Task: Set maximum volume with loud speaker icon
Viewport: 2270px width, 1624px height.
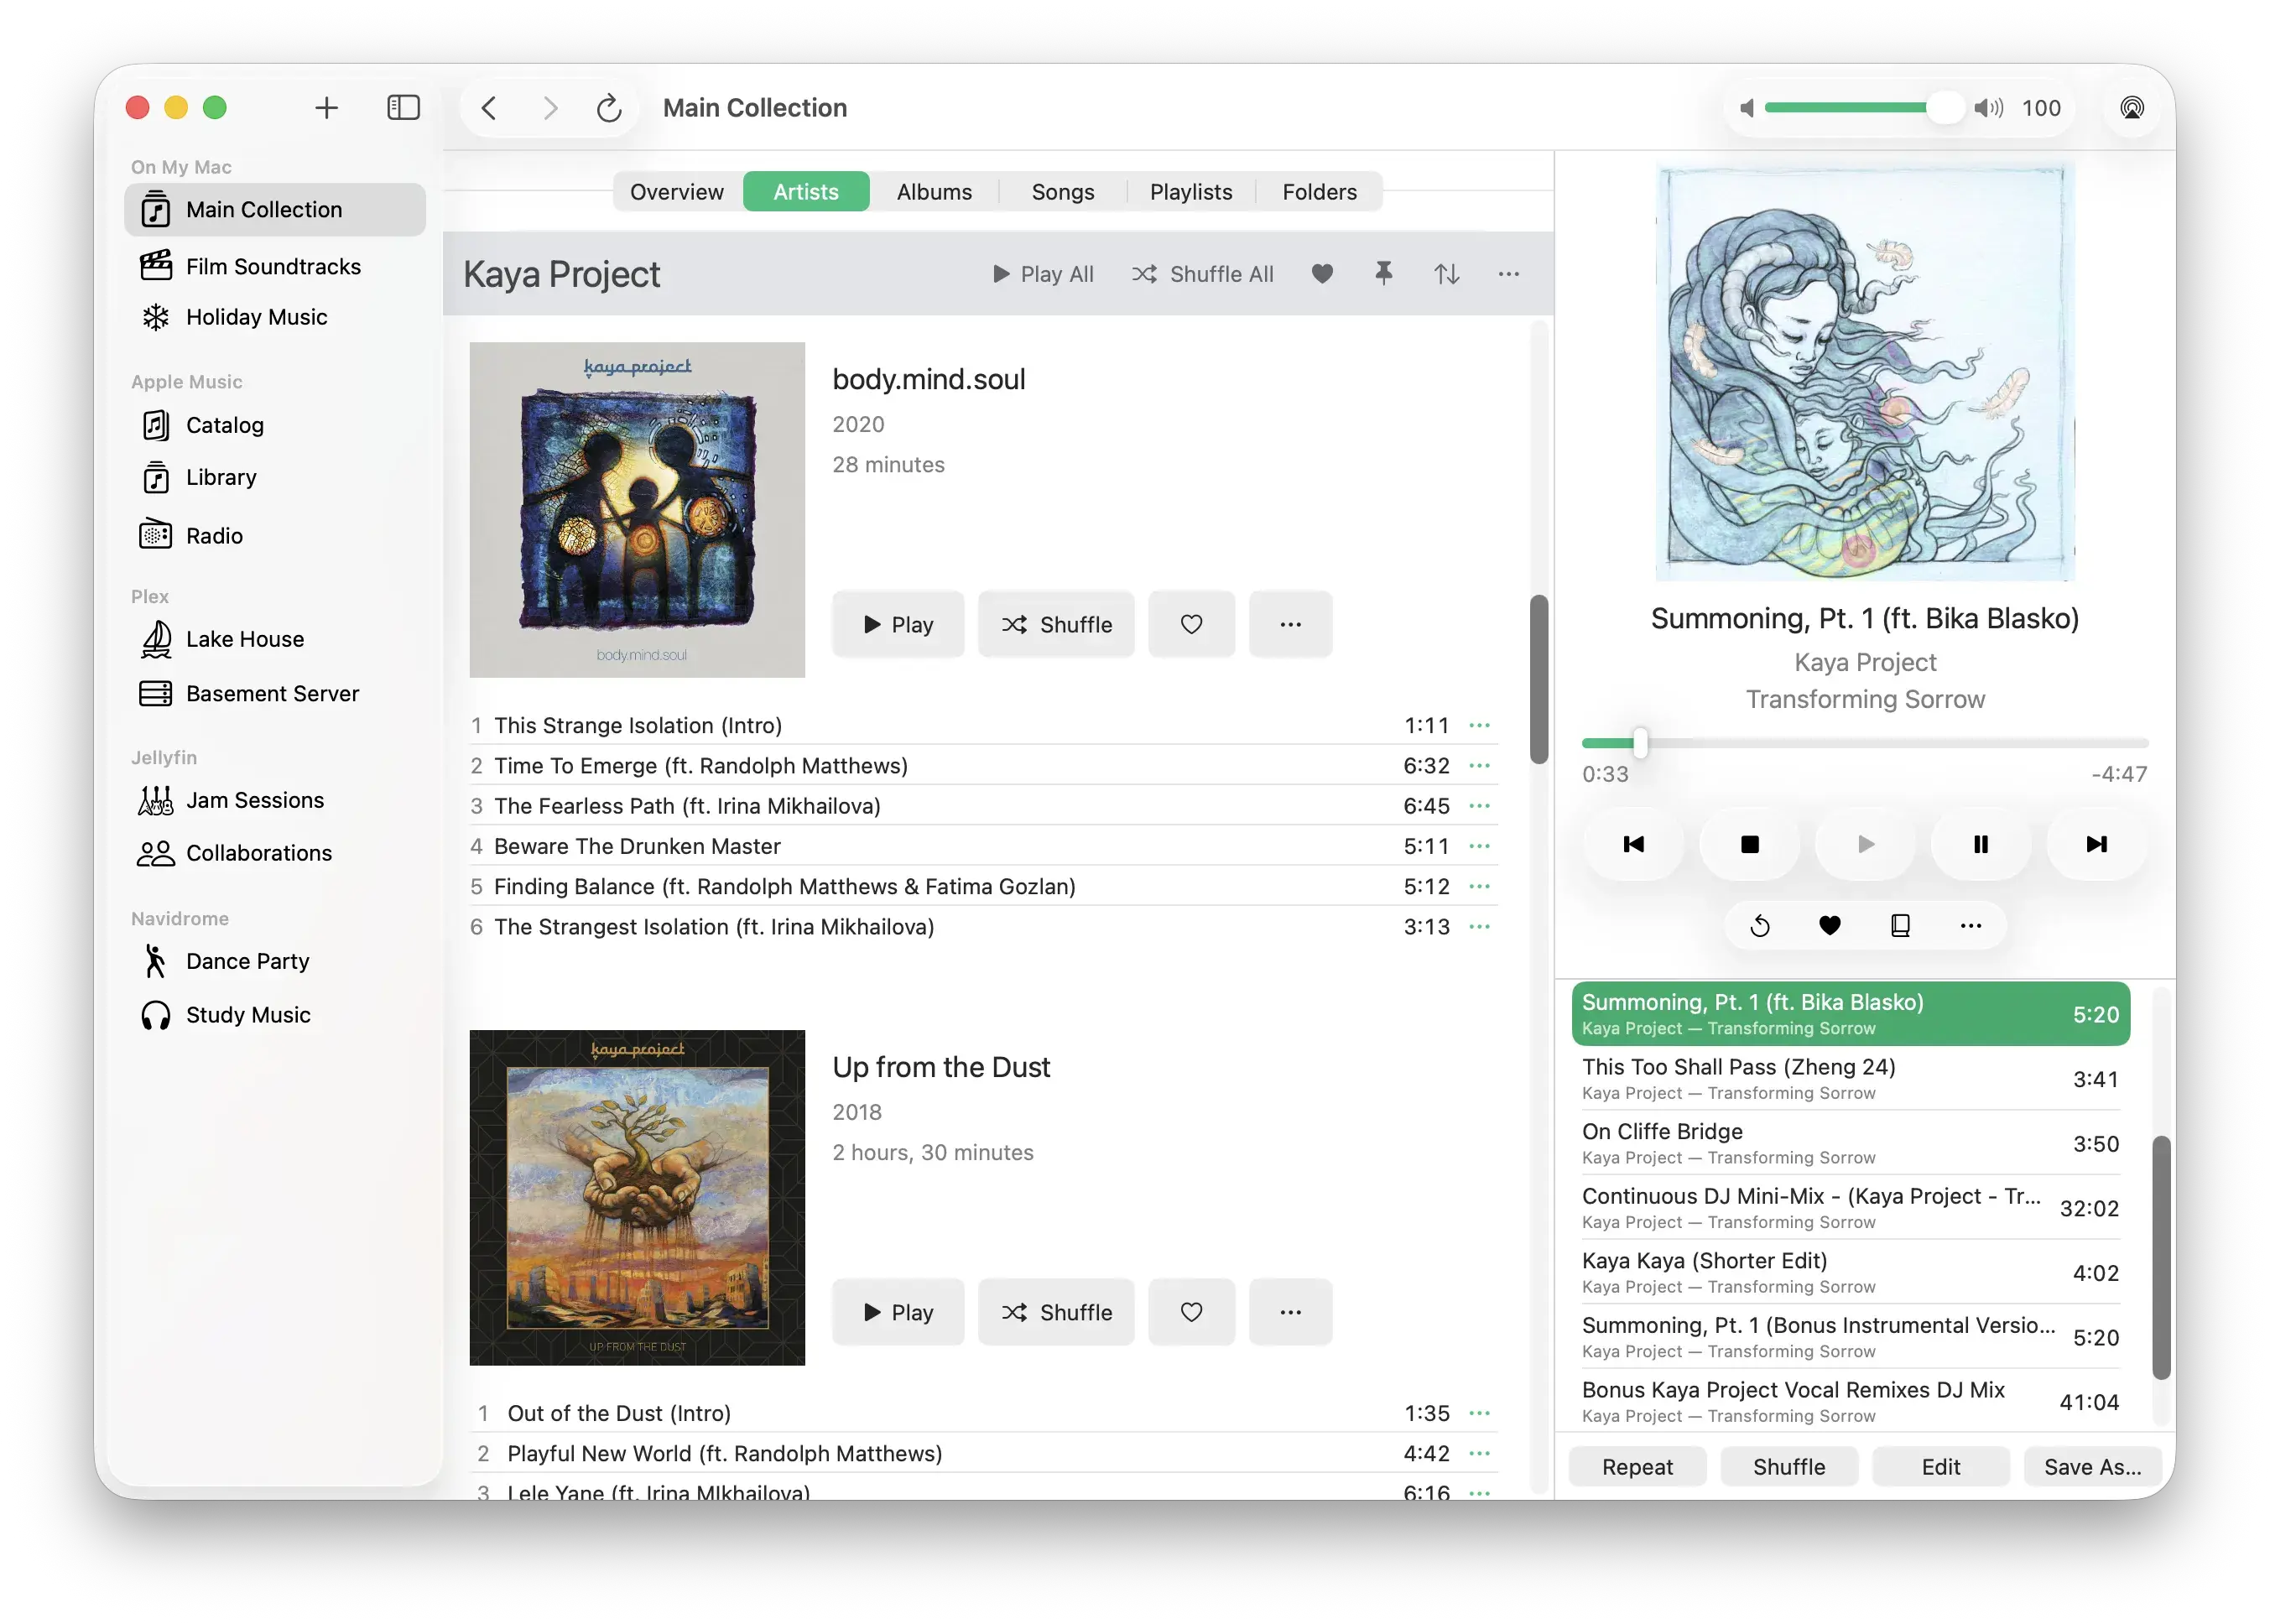Action: click(x=1989, y=108)
